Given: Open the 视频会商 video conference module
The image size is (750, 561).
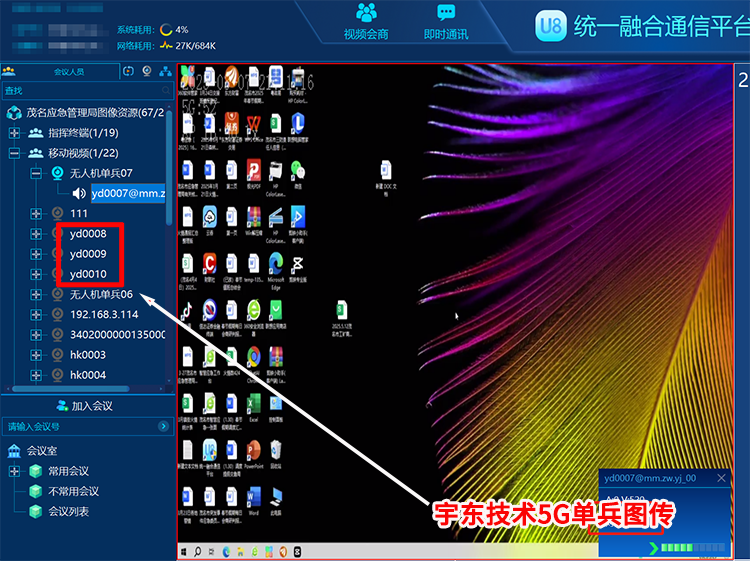Looking at the screenshot, I should click(366, 22).
